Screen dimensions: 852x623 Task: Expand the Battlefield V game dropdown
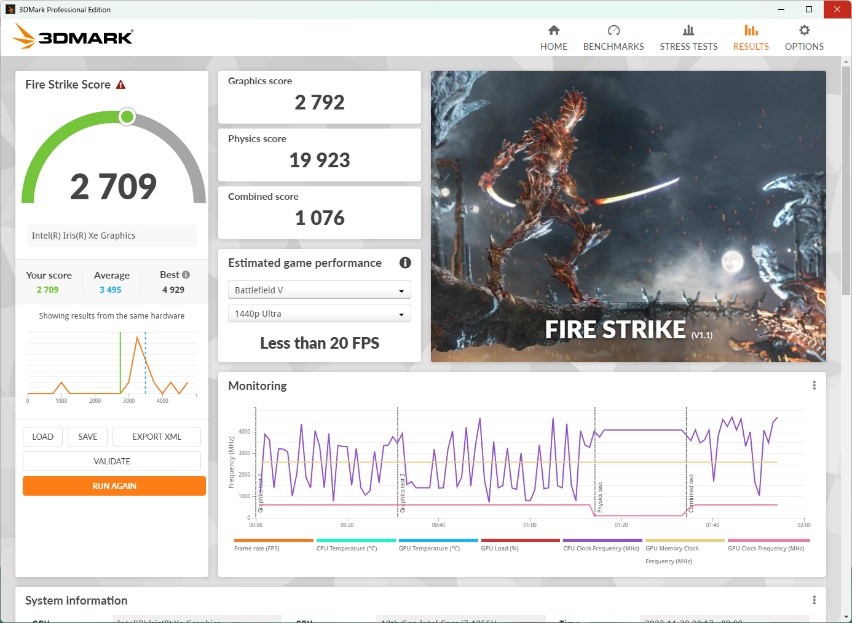(319, 290)
